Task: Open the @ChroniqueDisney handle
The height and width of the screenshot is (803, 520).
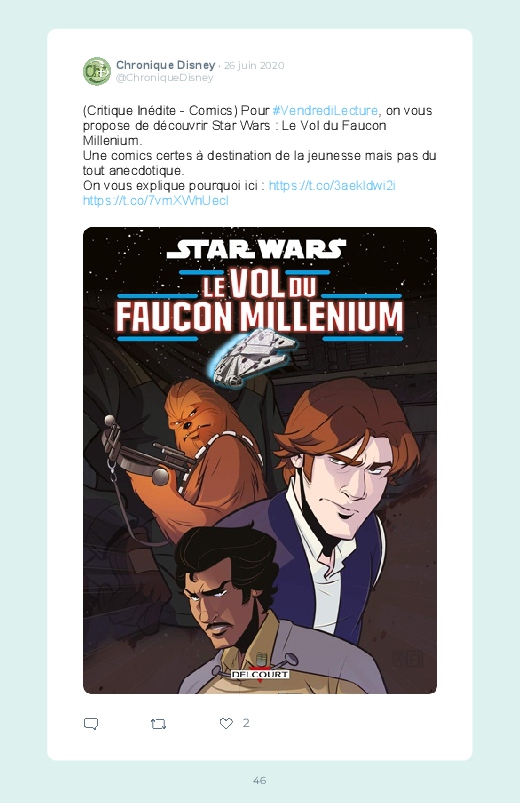Action: click(164, 78)
